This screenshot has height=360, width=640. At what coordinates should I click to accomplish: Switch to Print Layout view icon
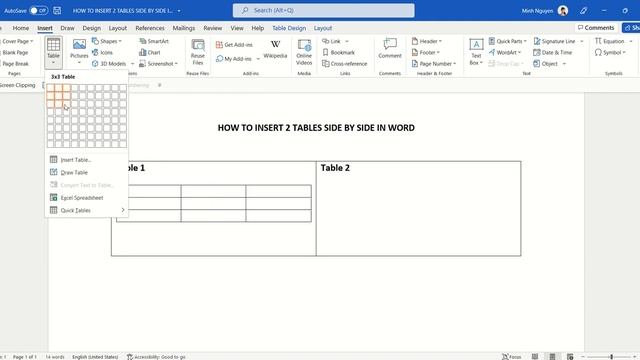[552, 357]
